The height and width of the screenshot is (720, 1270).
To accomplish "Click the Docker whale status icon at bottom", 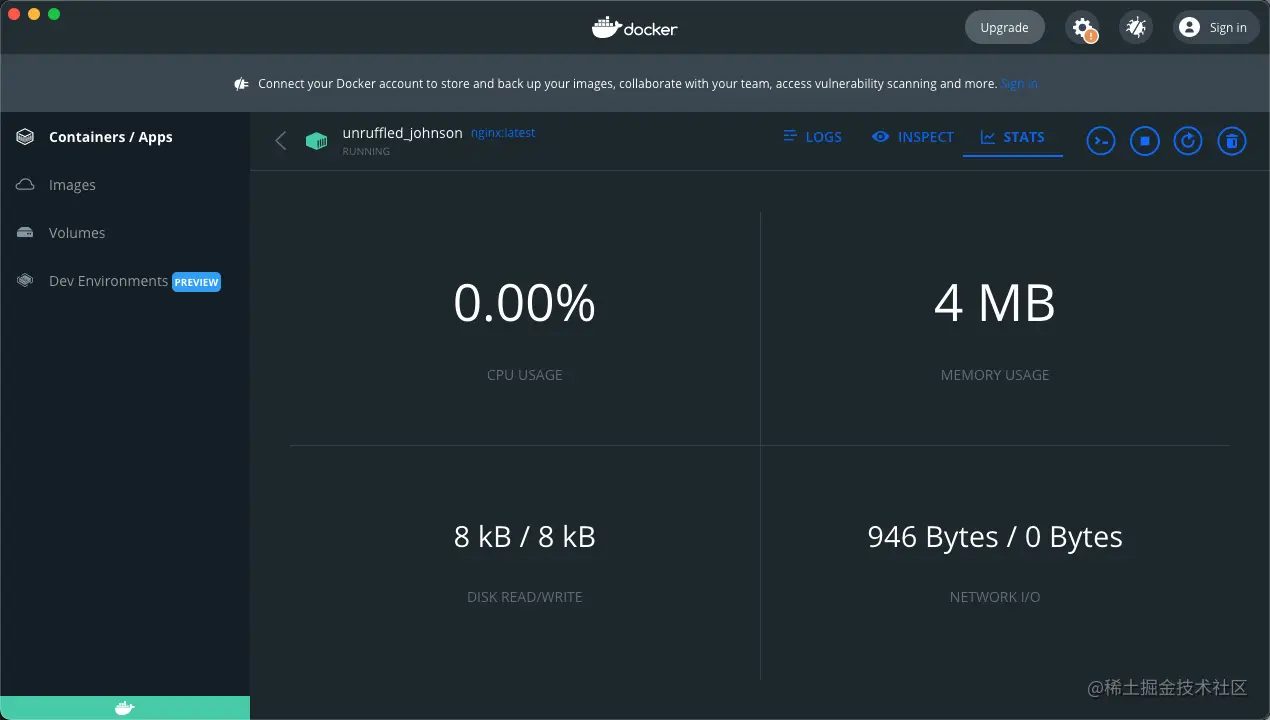I will click(x=124, y=708).
